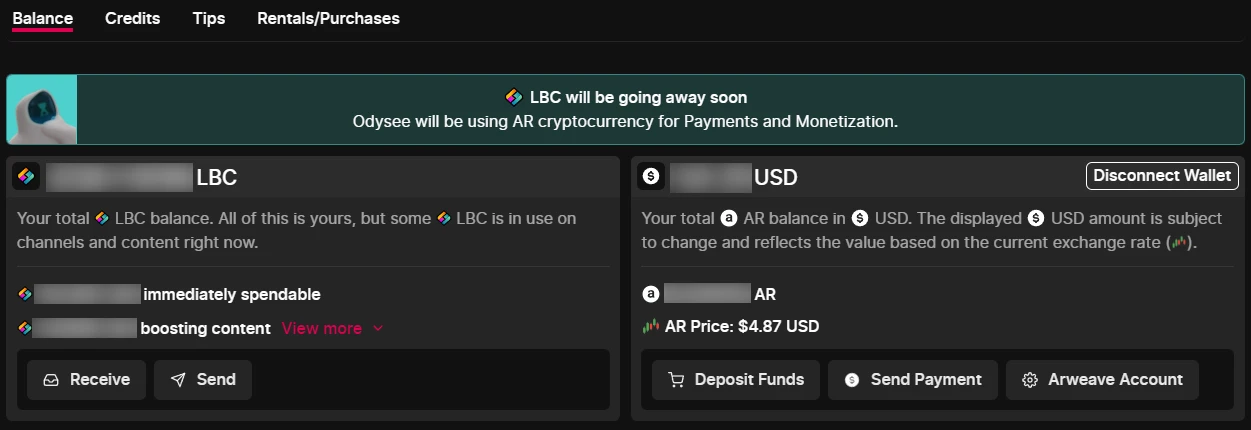Go to Rentals/Purchases tab
Viewport: 1251px width, 430px height.
pyautogui.click(x=328, y=18)
